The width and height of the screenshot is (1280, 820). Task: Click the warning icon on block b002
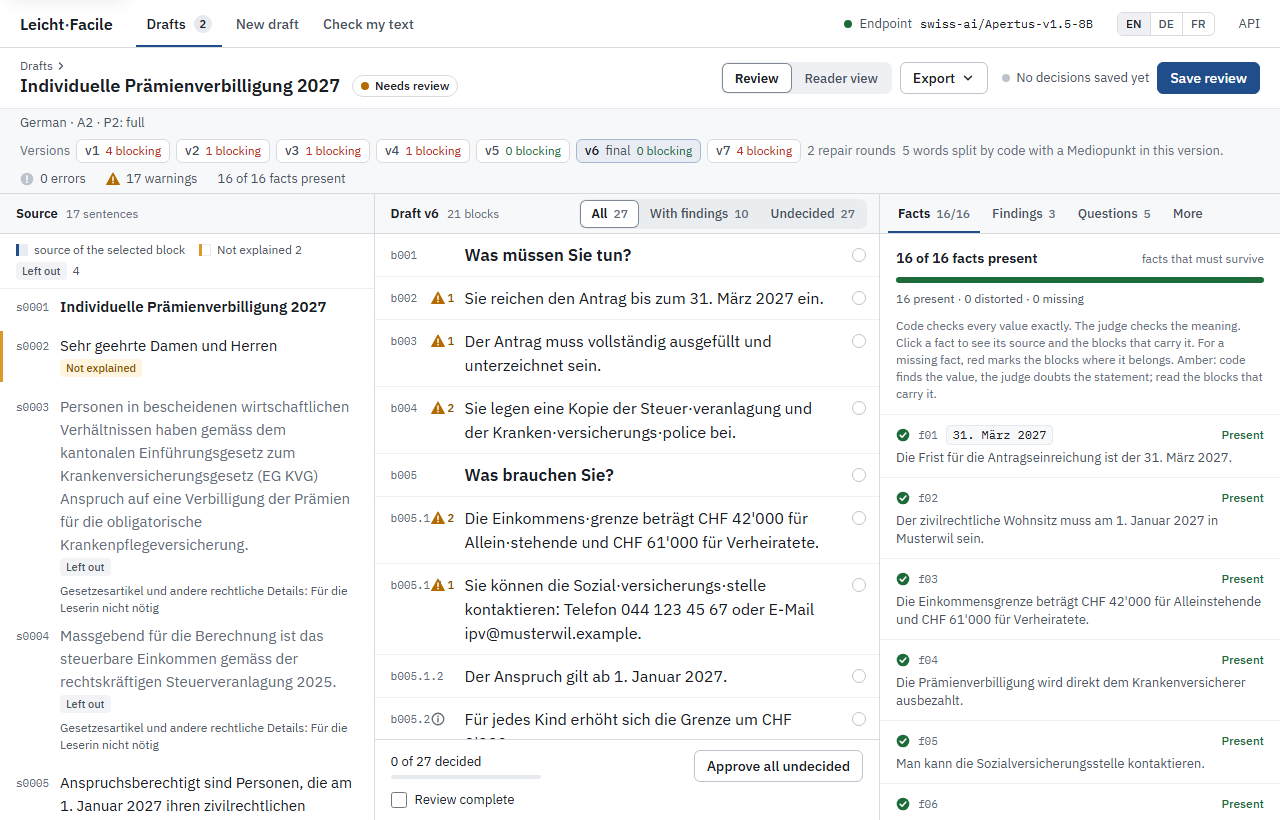[437, 298]
